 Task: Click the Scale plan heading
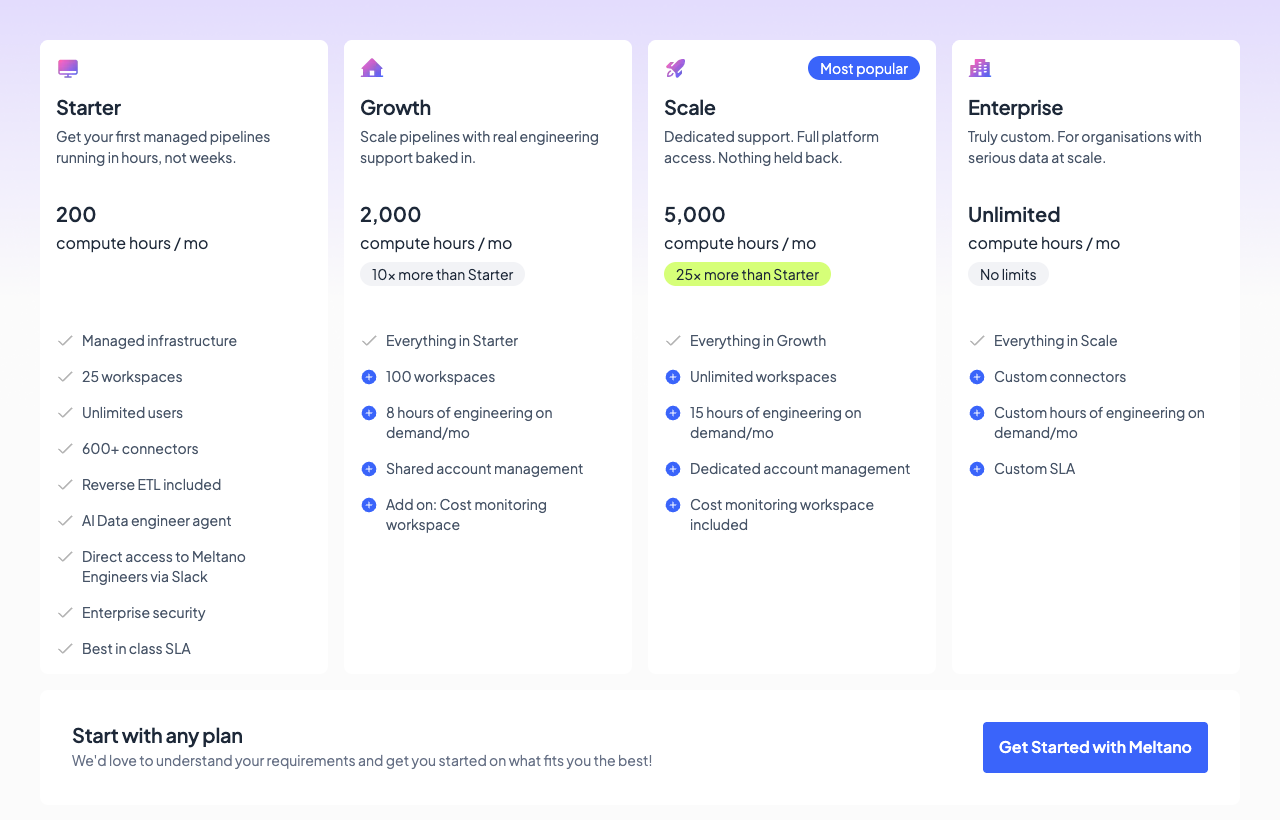click(x=690, y=107)
